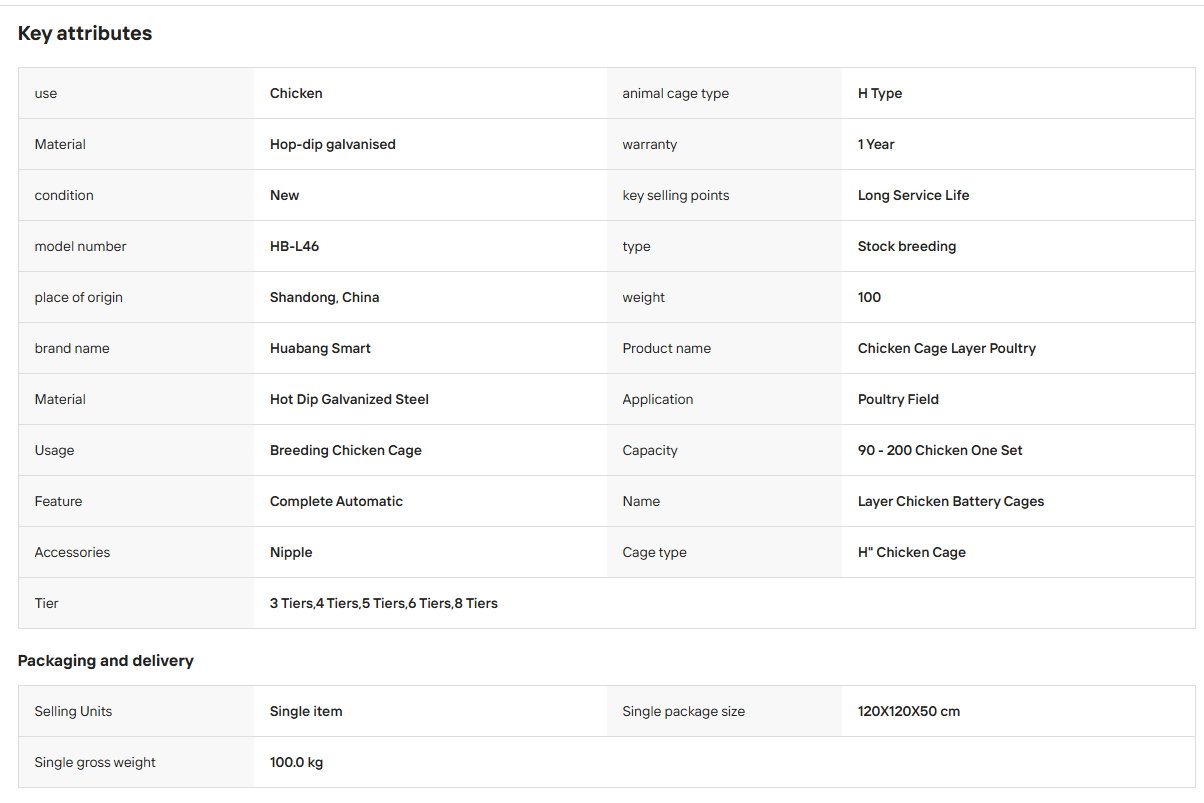Click Breeding Chicken Cage usage value
Viewport: 1204px width, 803px height.
pos(346,450)
